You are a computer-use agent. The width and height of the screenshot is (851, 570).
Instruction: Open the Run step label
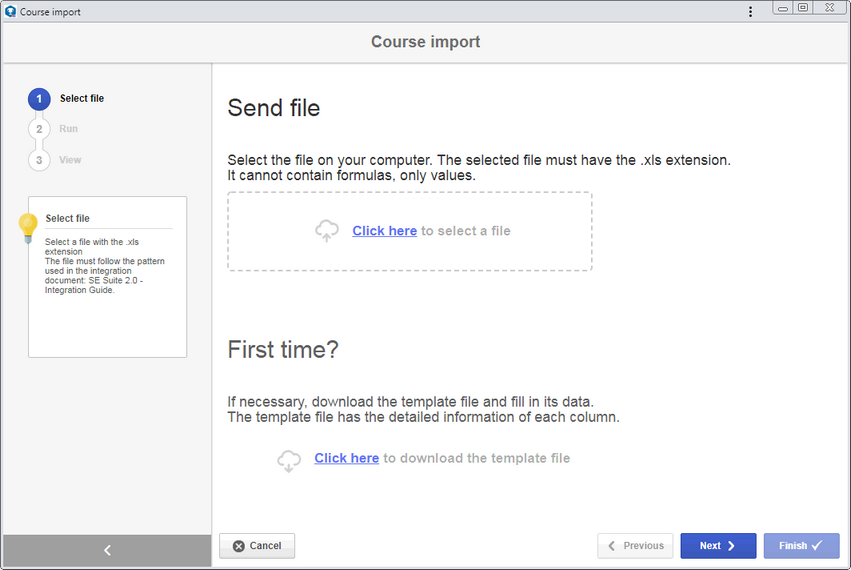(x=68, y=129)
